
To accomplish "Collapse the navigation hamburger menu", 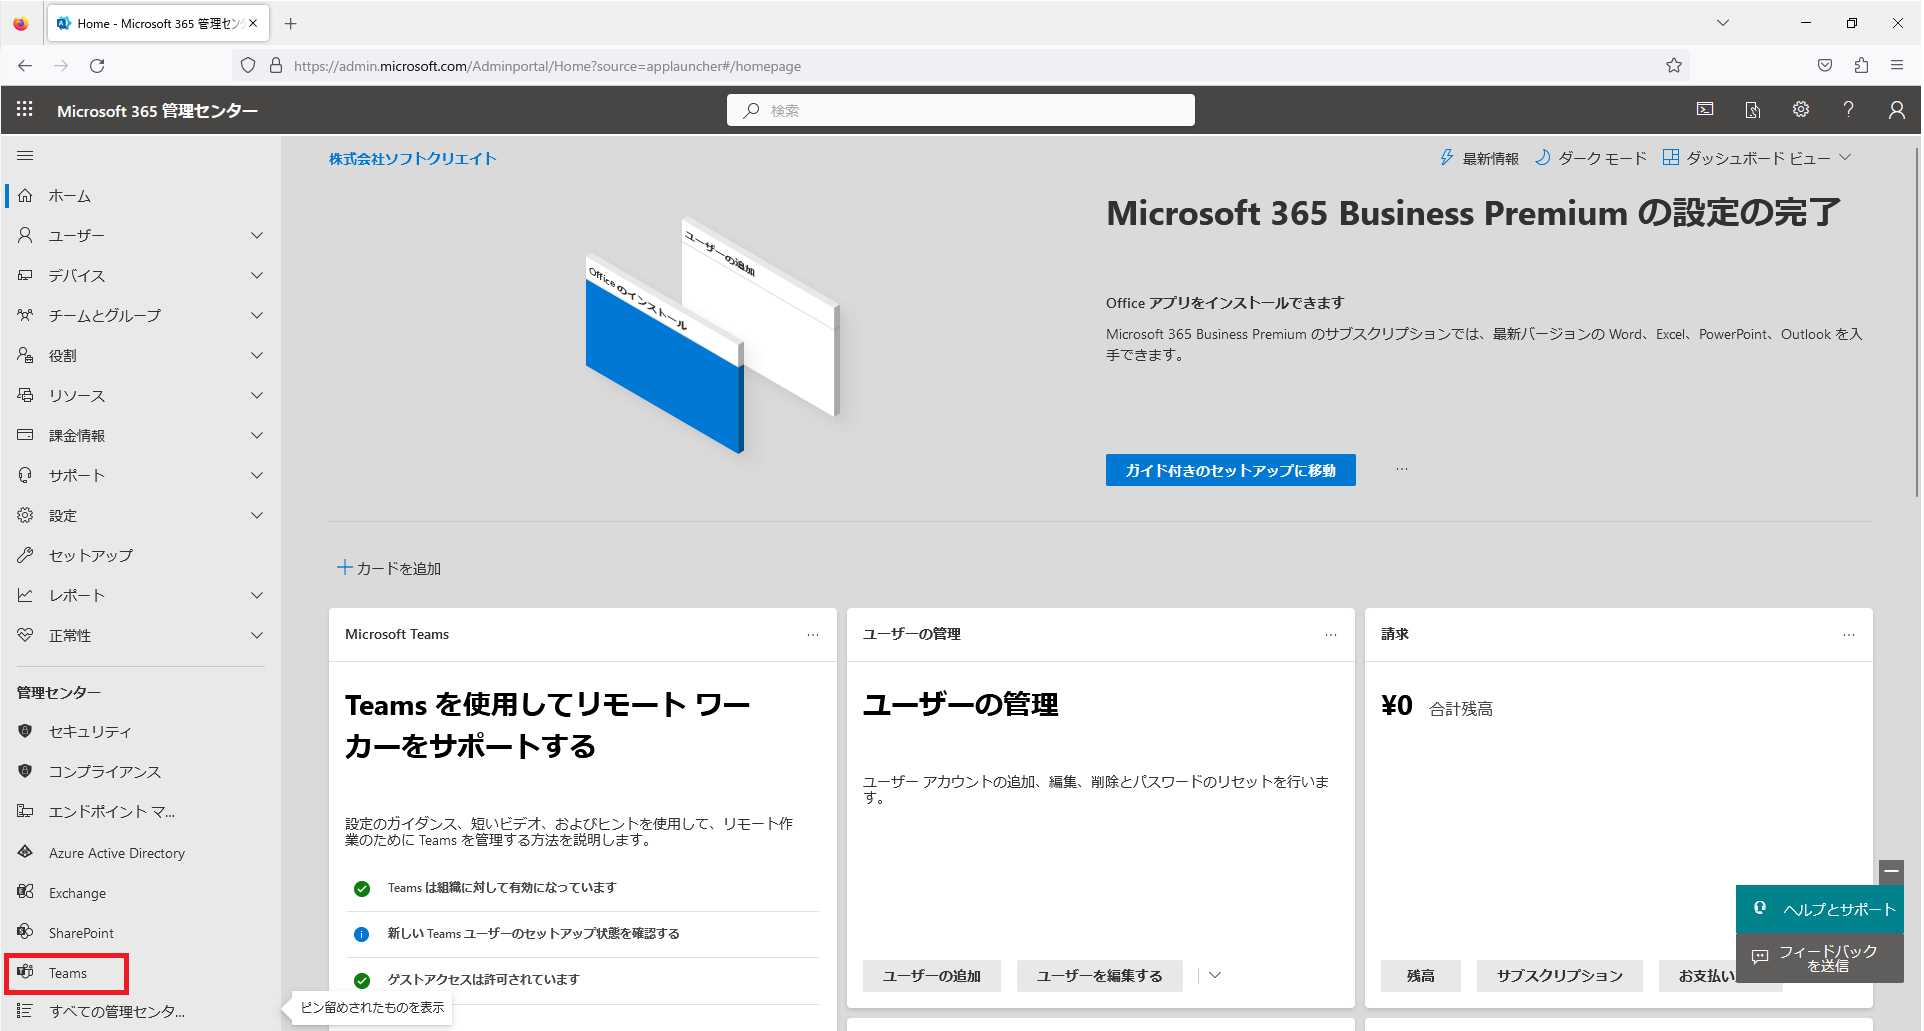I will coord(25,155).
